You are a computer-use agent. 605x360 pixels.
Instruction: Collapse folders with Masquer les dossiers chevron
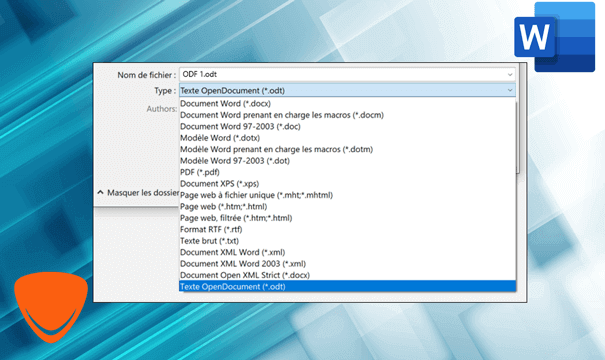(100, 192)
